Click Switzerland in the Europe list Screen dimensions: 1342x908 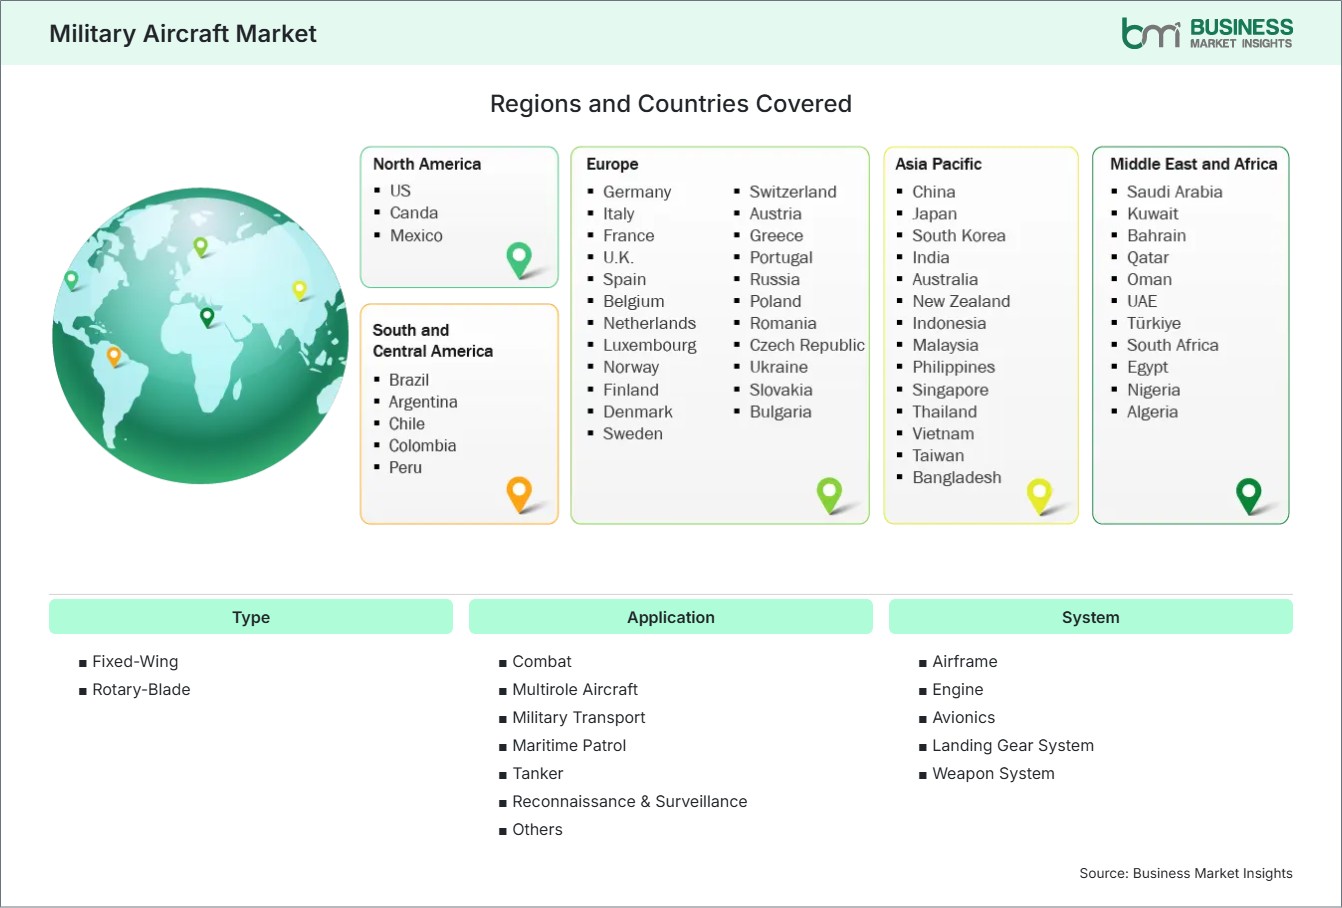click(793, 192)
